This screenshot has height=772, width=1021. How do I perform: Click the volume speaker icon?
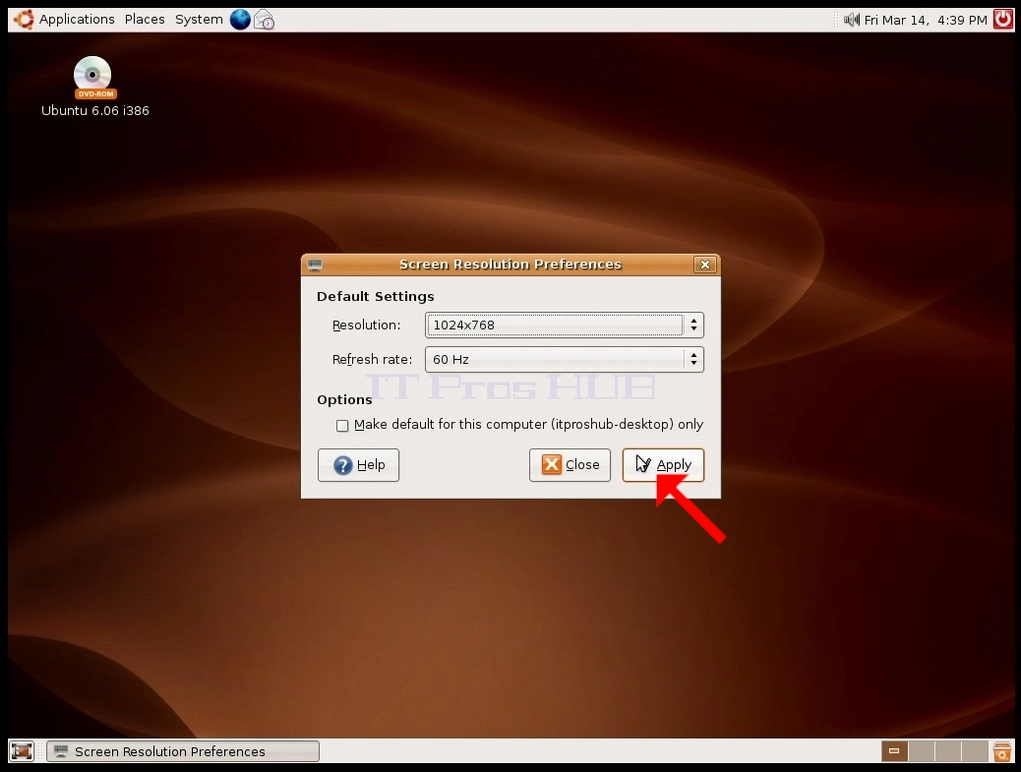[851, 20]
